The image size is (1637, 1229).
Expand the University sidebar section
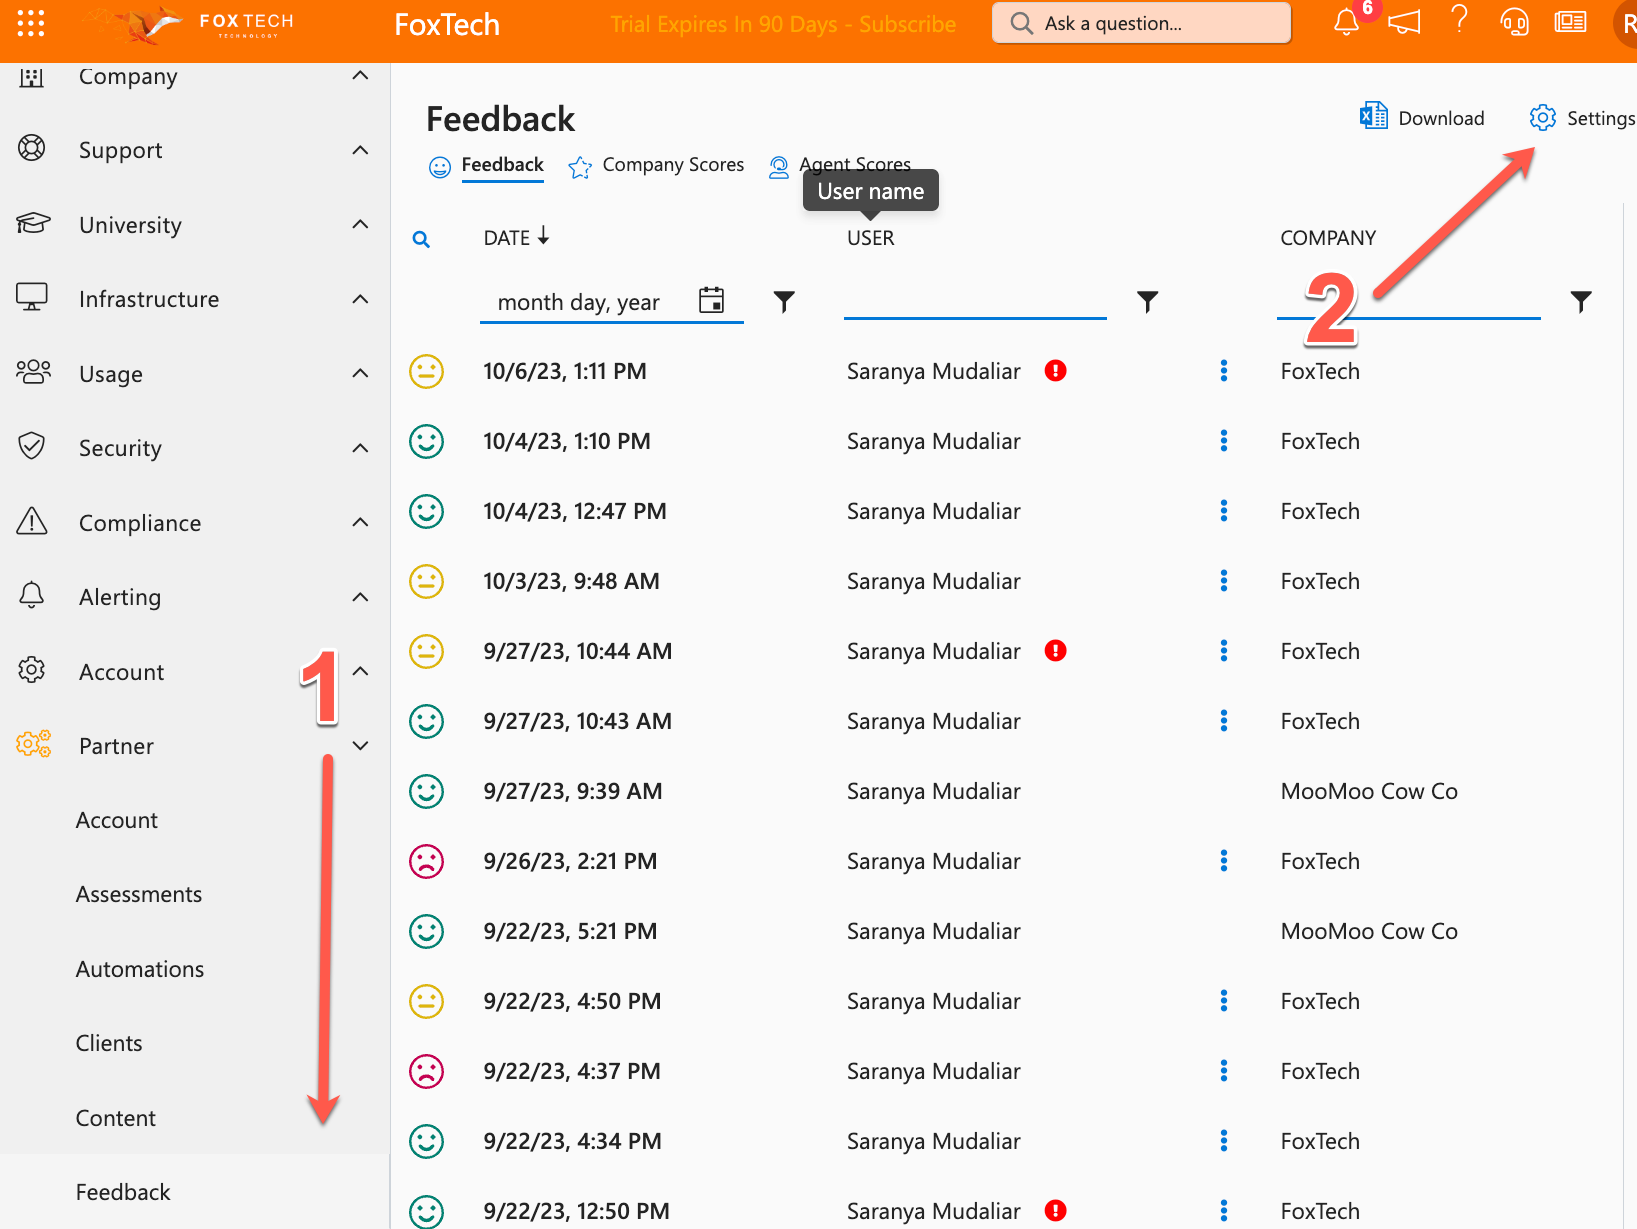pyautogui.click(x=360, y=224)
